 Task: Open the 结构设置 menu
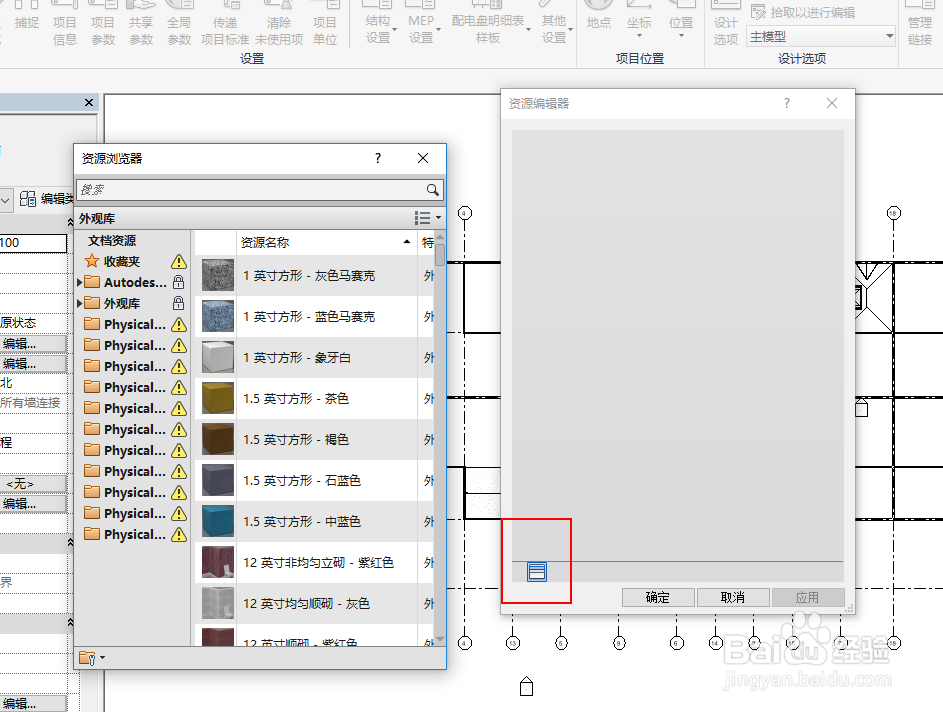coord(378,22)
